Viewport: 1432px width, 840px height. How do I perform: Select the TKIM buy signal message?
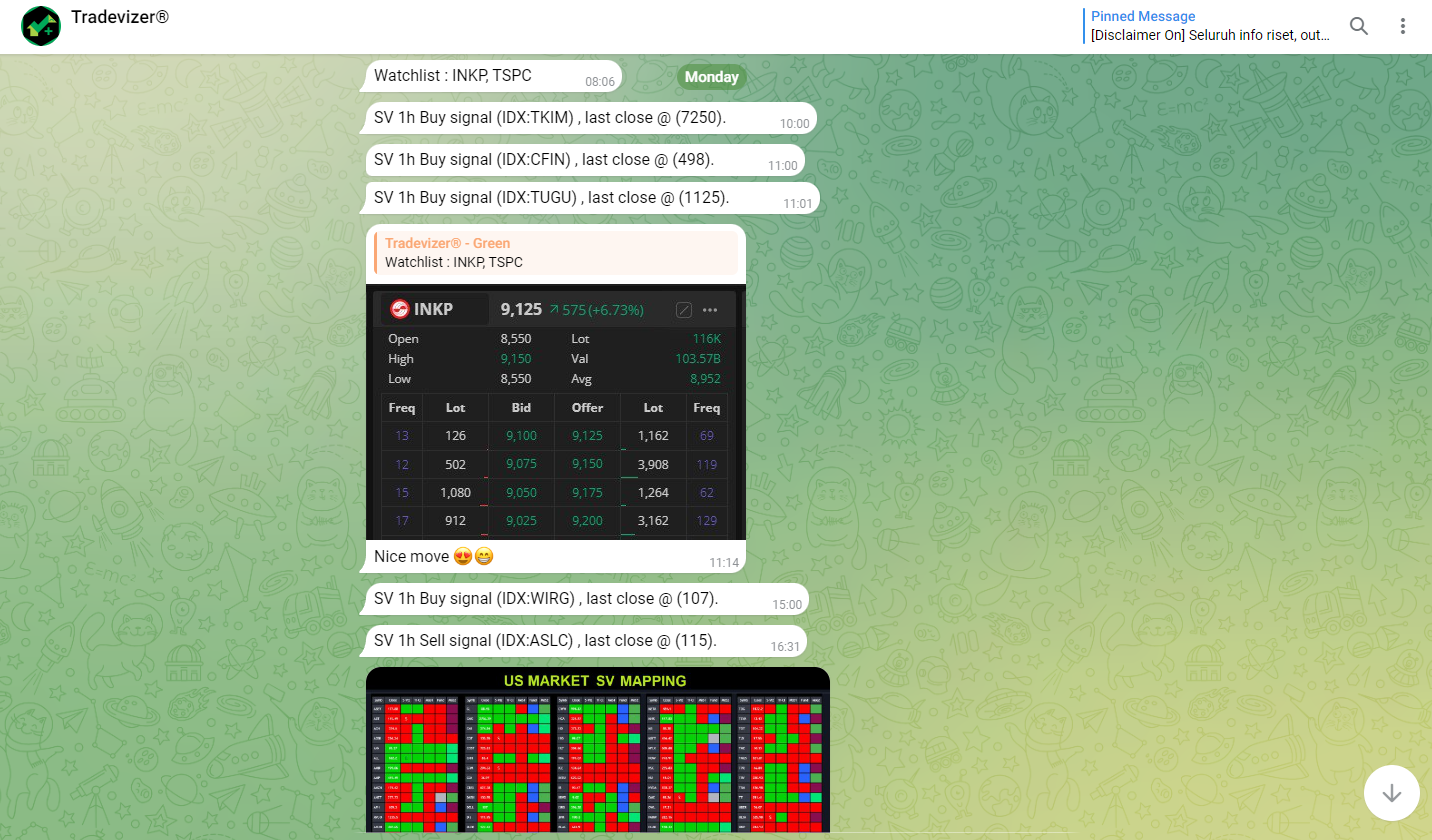pos(550,118)
